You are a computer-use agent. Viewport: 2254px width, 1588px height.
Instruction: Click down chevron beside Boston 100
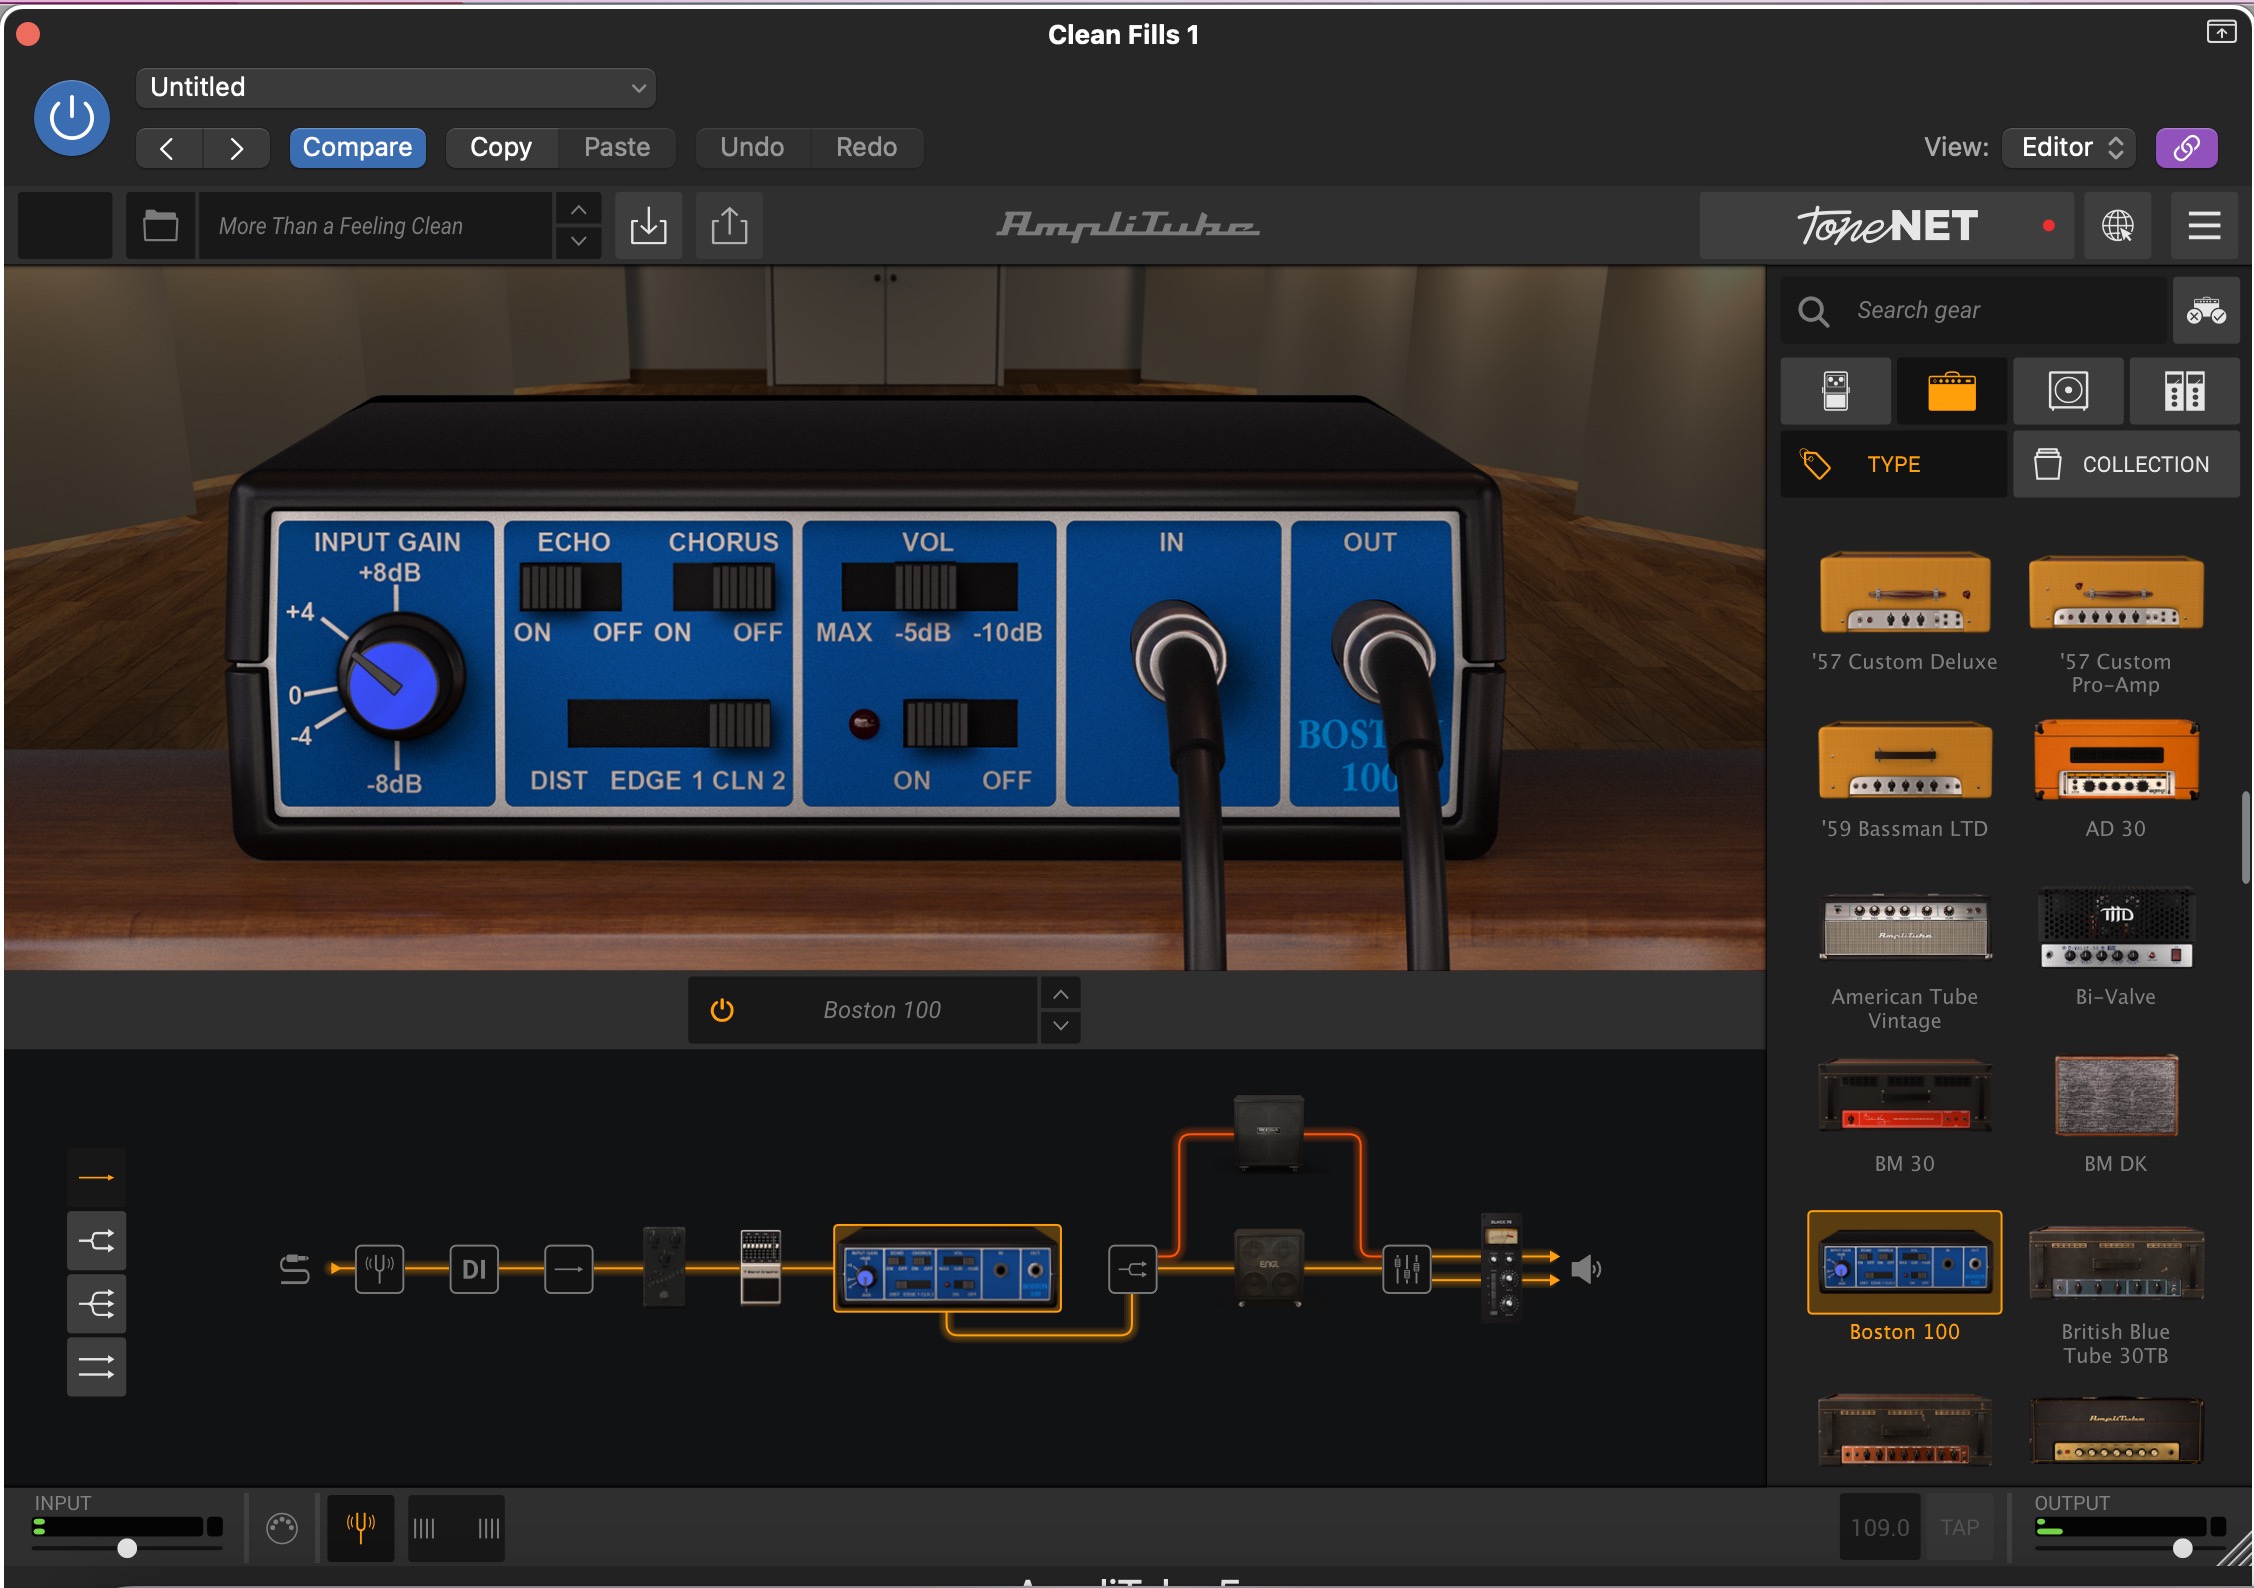(x=1061, y=1026)
